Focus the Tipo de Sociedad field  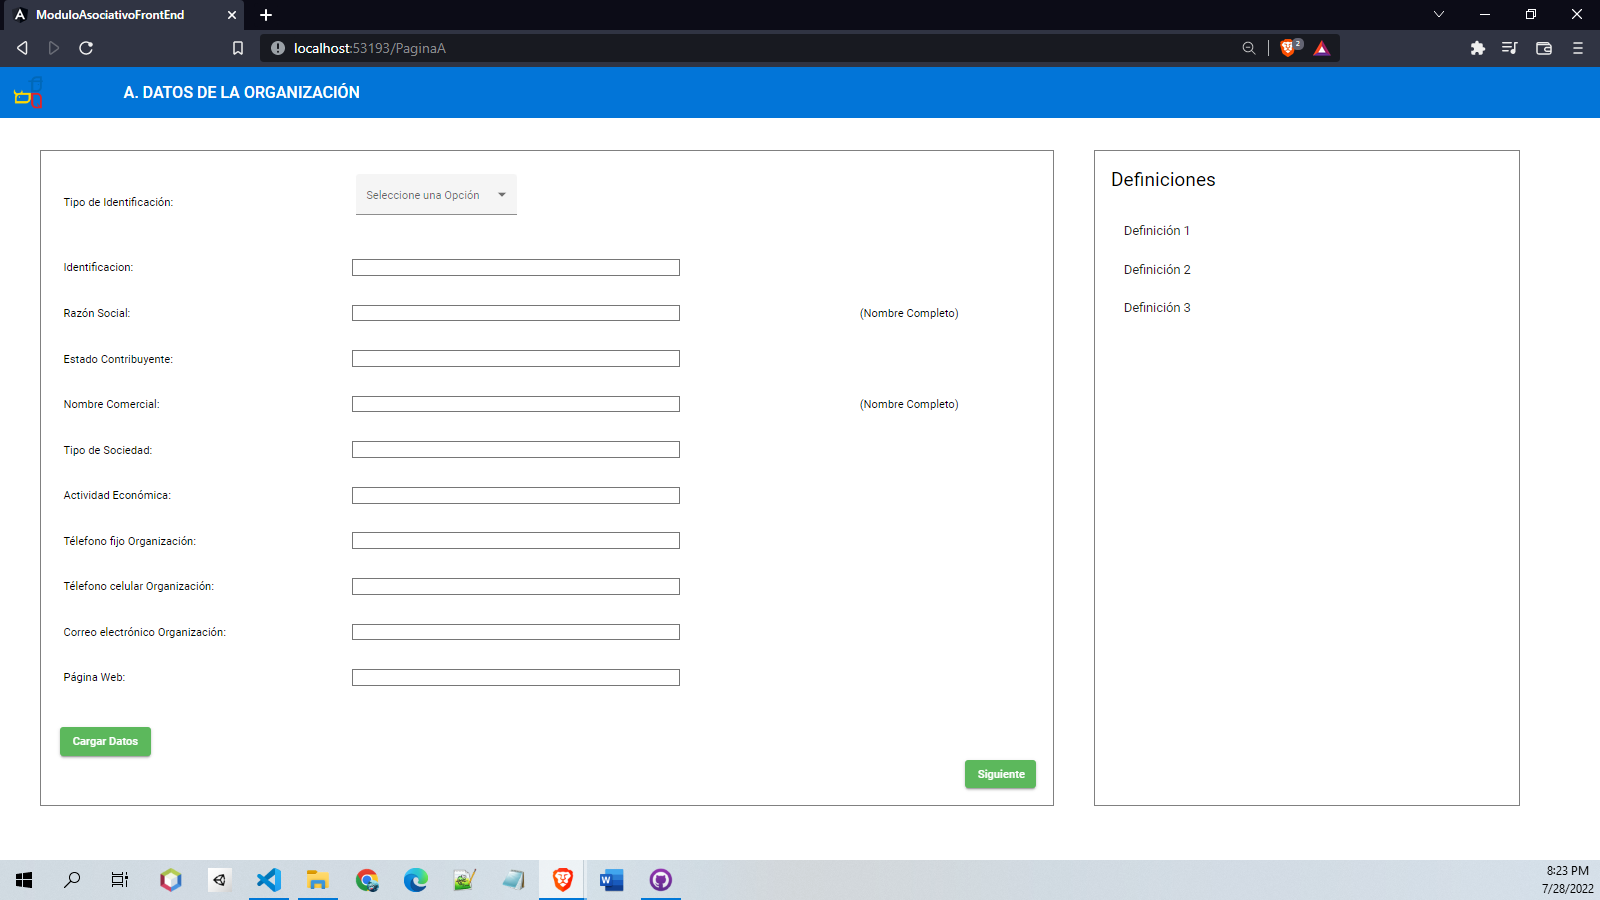(516, 450)
